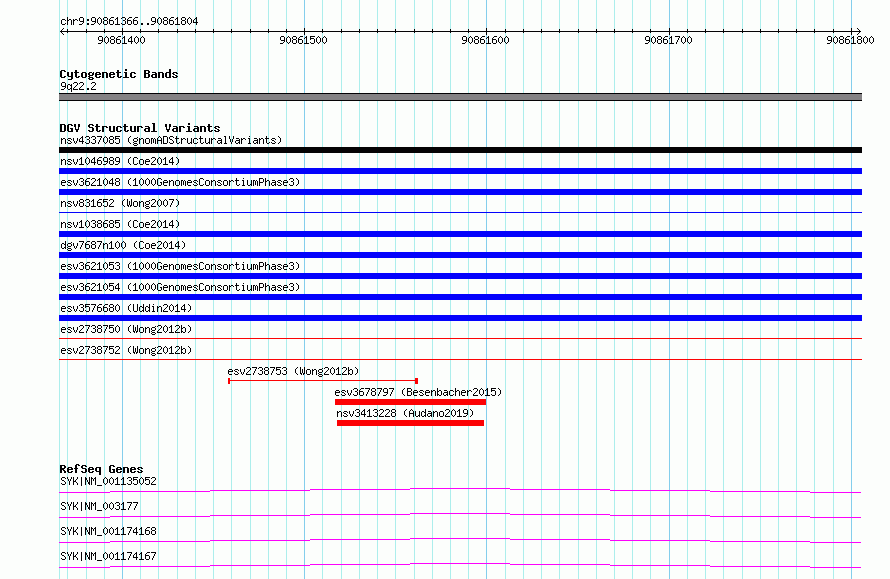Click the magenta line of SYK|NM_001174167
890x579 pixels.
pos(460,565)
